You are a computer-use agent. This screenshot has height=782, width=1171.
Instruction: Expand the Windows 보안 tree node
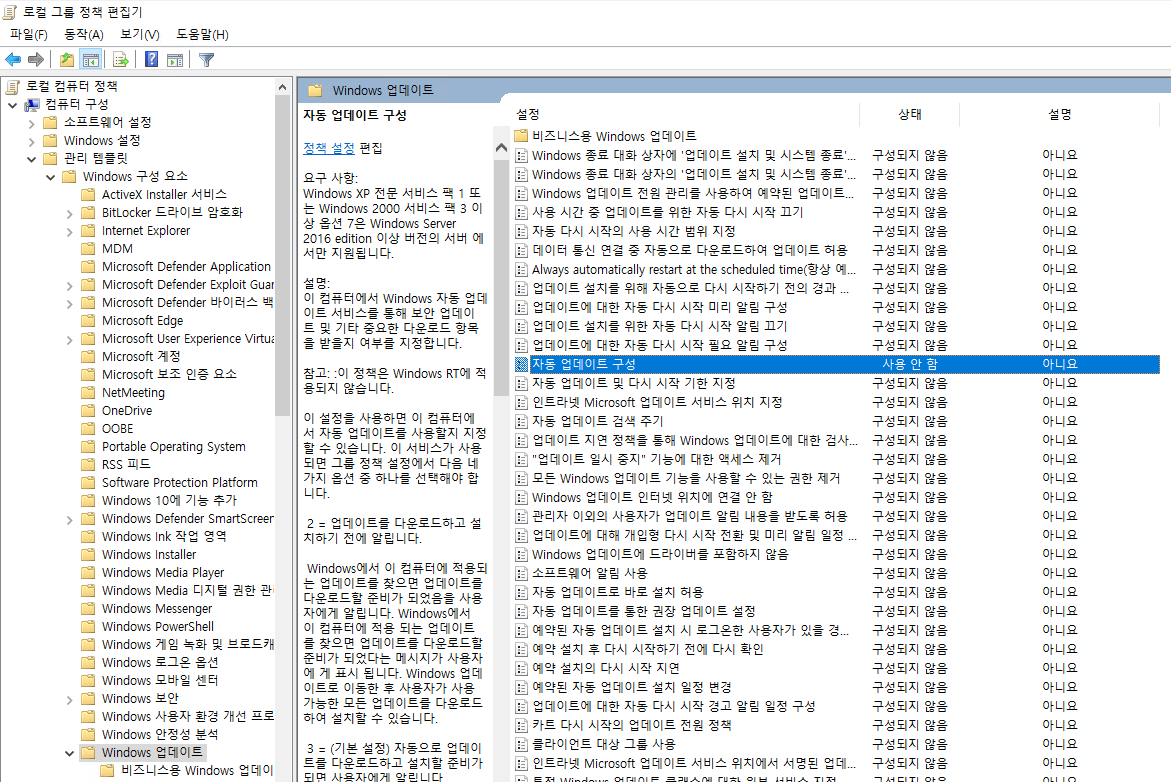tap(69, 700)
